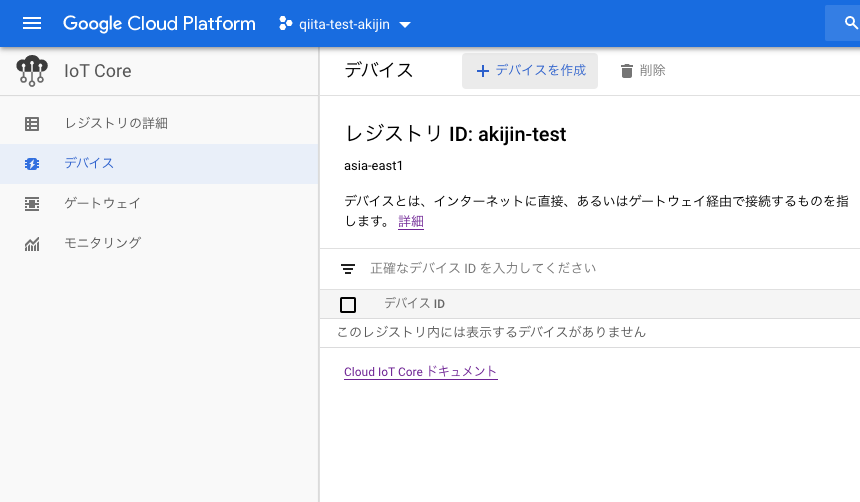Click the IoT Core product title
This screenshot has width=860, height=502.
click(x=98, y=71)
